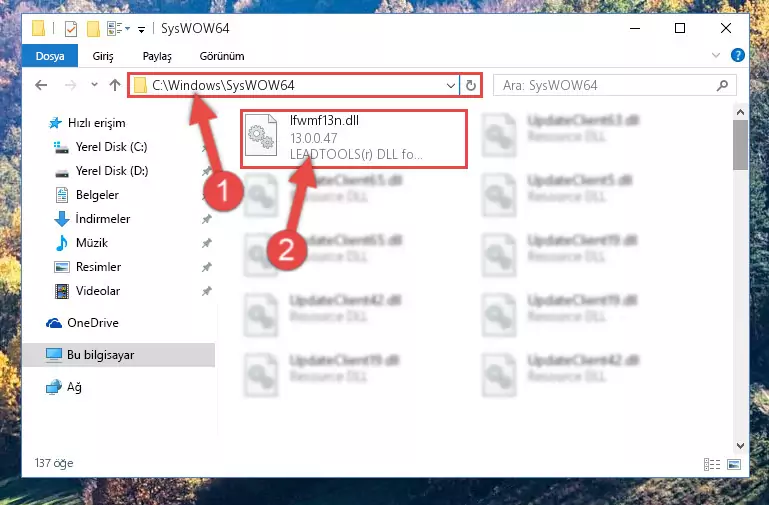Minimize the SysWOW64 window

click(635, 28)
